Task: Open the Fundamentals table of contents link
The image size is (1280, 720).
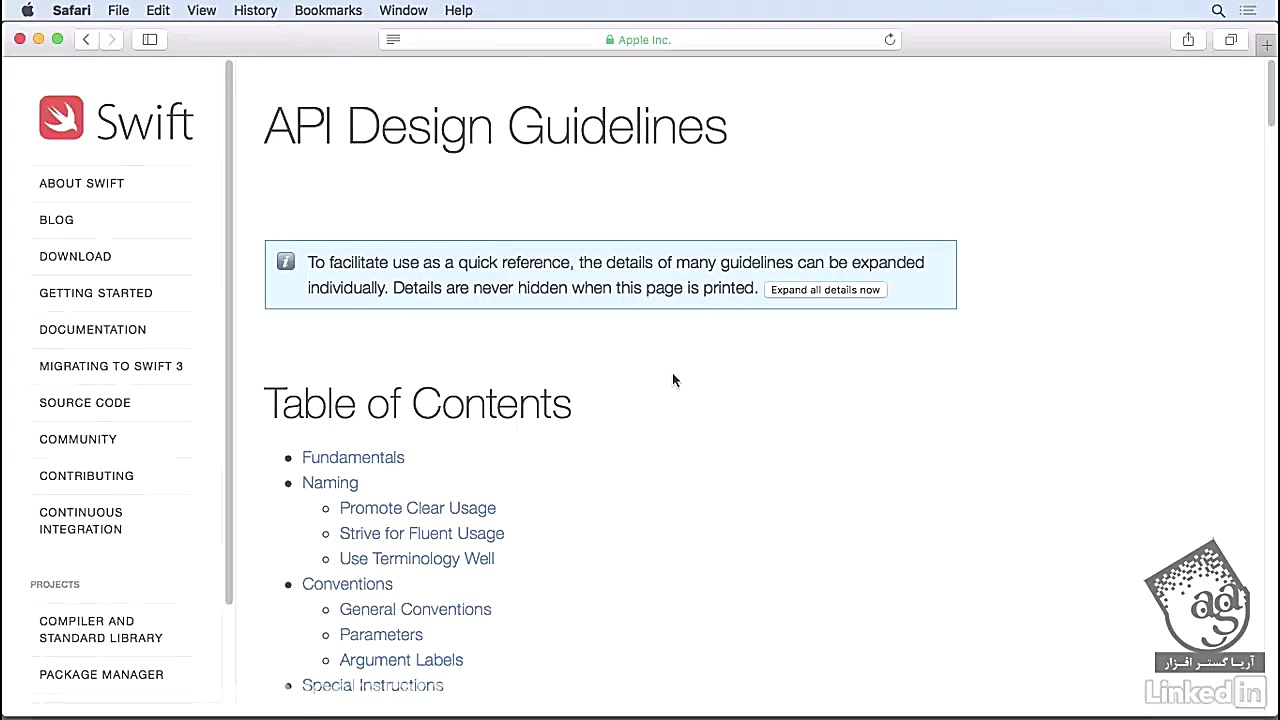Action: coord(353,457)
